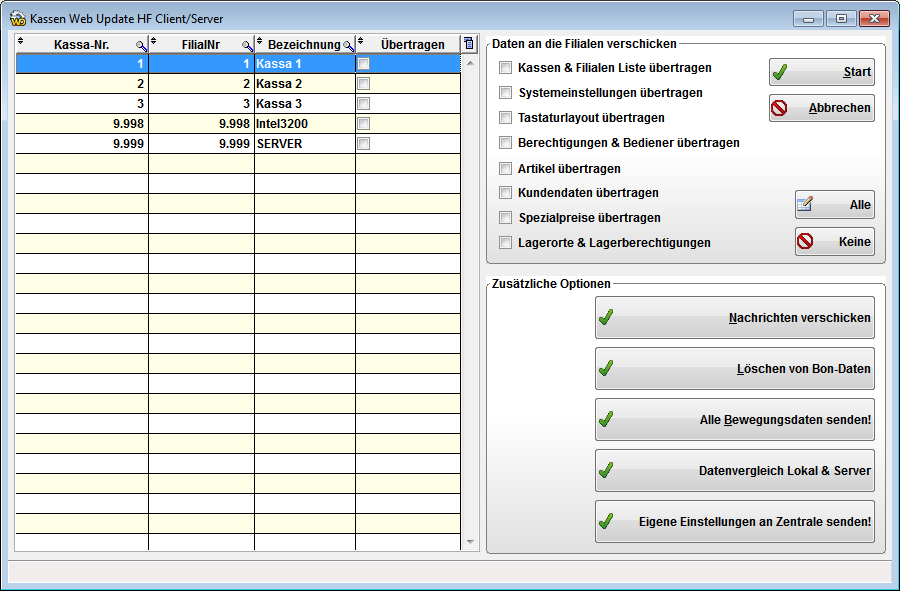Select the Intel3200 cell
The image size is (900, 591).
pos(305,124)
